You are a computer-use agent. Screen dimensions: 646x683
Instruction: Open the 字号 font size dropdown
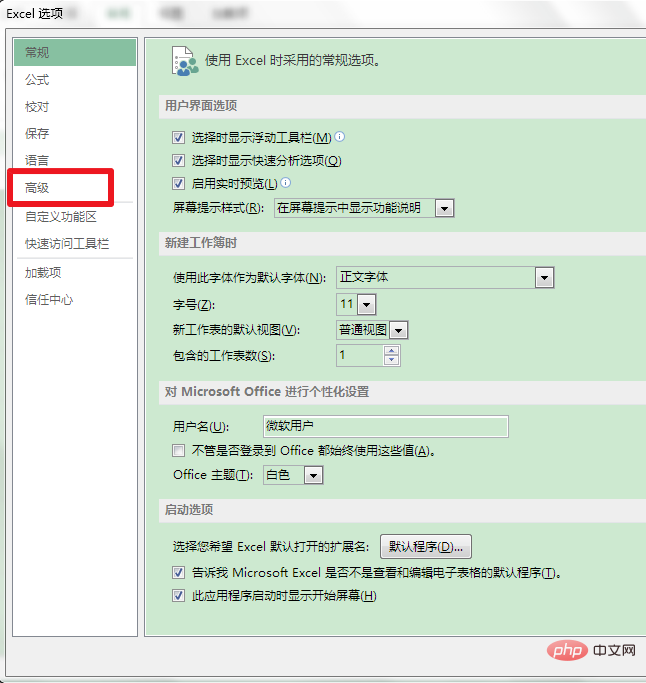(x=366, y=304)
